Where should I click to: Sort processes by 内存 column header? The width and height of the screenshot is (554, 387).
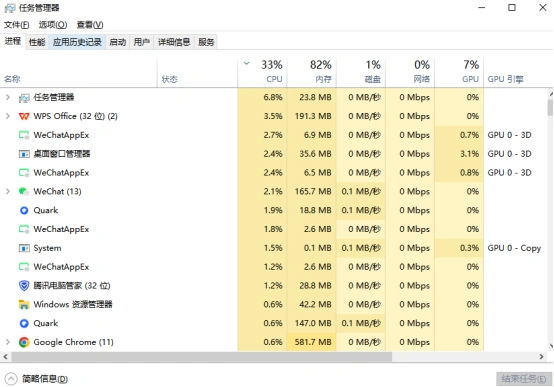tap(312, 72)
